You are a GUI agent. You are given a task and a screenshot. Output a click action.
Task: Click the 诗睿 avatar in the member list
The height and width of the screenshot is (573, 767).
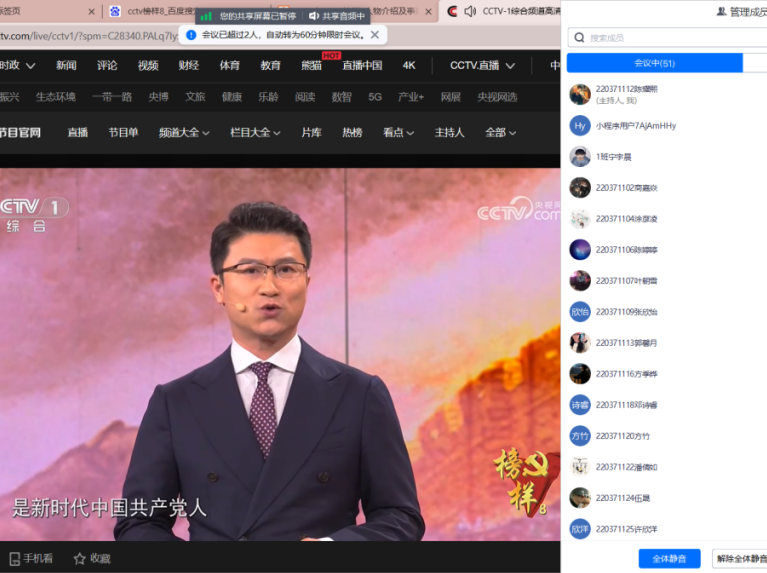coord(580,405)
